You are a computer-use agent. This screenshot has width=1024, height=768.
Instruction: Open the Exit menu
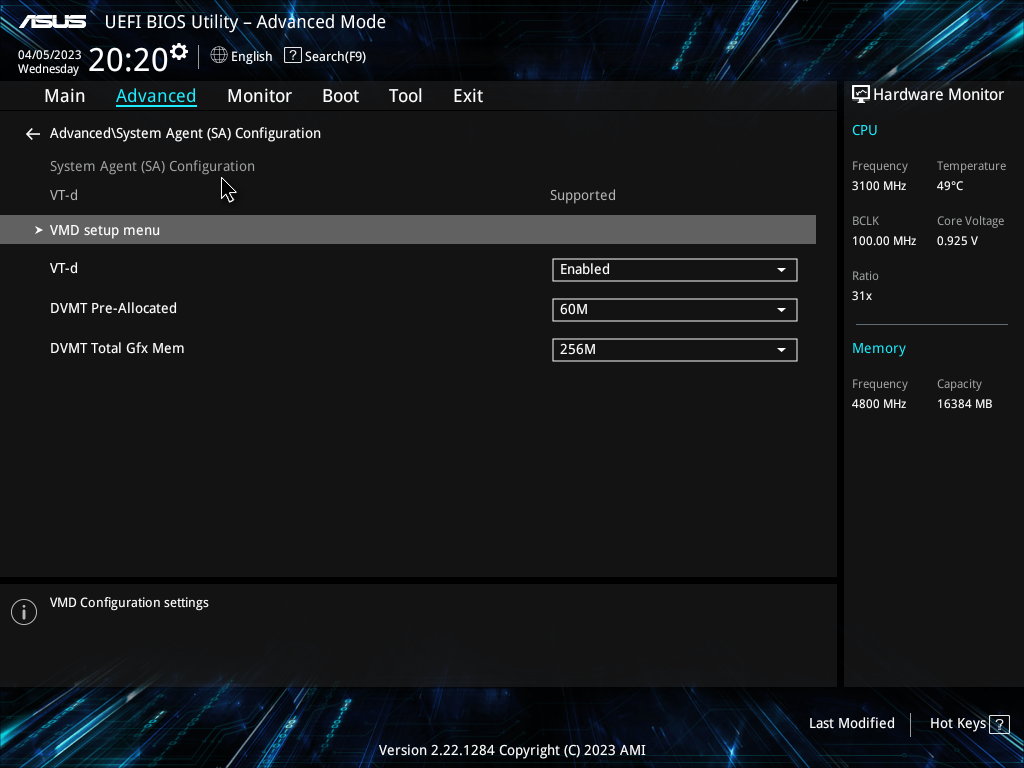click(467, 95)
